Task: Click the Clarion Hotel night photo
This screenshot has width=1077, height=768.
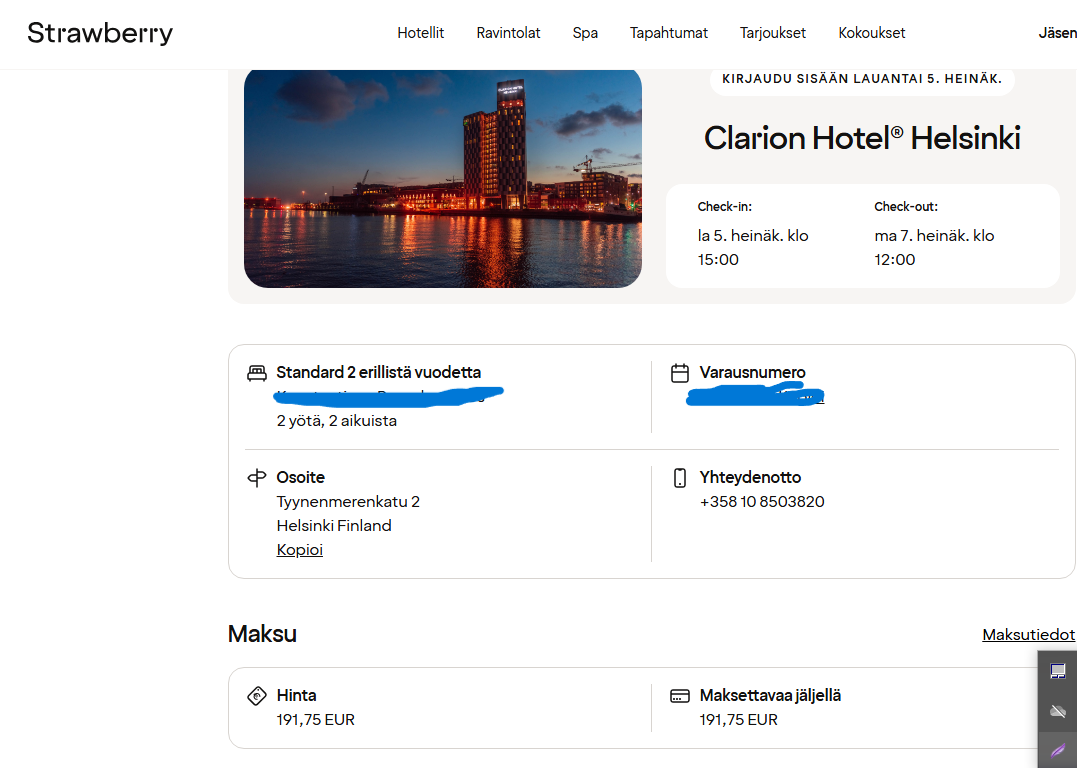Action: (x=443, y=178)
